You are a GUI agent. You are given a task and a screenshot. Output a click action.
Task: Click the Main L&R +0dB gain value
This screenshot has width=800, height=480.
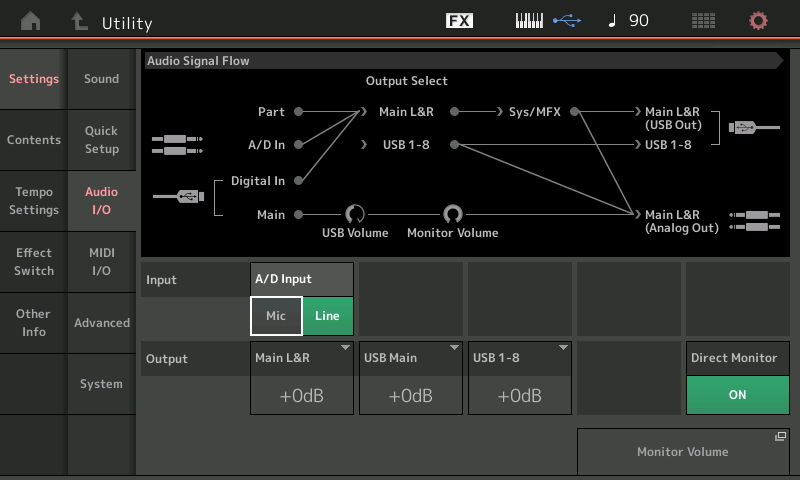(302, 396)
